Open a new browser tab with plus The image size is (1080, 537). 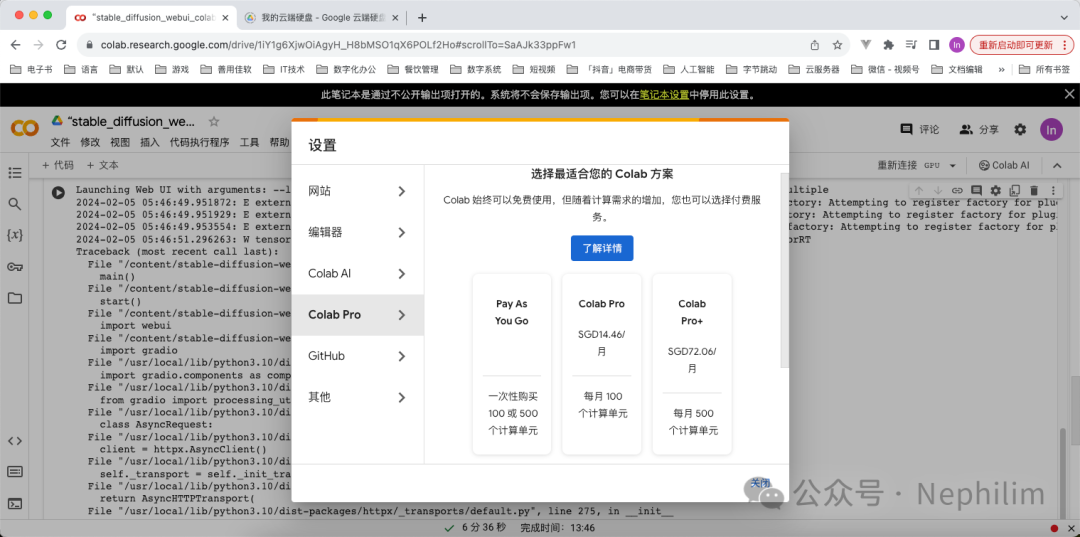(x=422, y=17)
